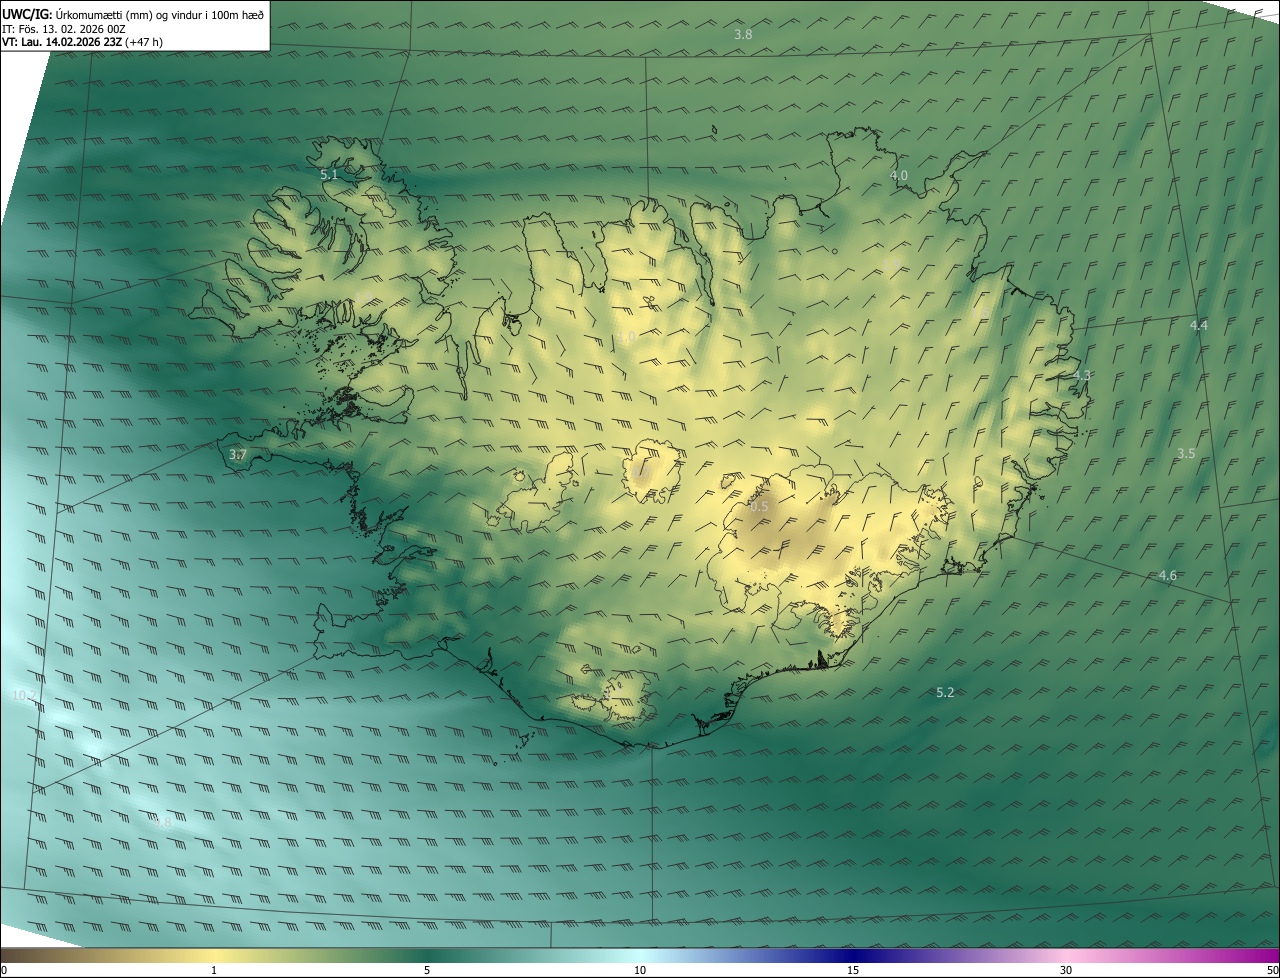Click the 0 tick label on the color scale
1280x978 pixels.
(x=4, y=970)
